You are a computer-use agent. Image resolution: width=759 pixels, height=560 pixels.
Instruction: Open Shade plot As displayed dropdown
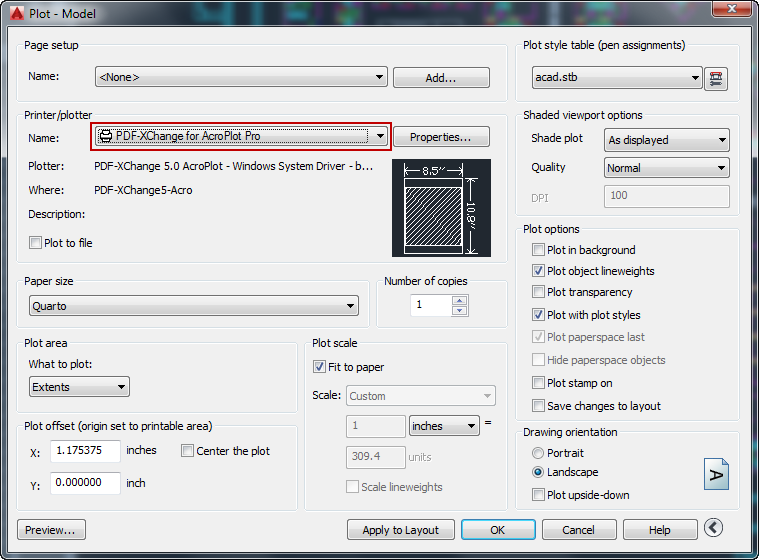pyautogui.click(x=667, y=140)
